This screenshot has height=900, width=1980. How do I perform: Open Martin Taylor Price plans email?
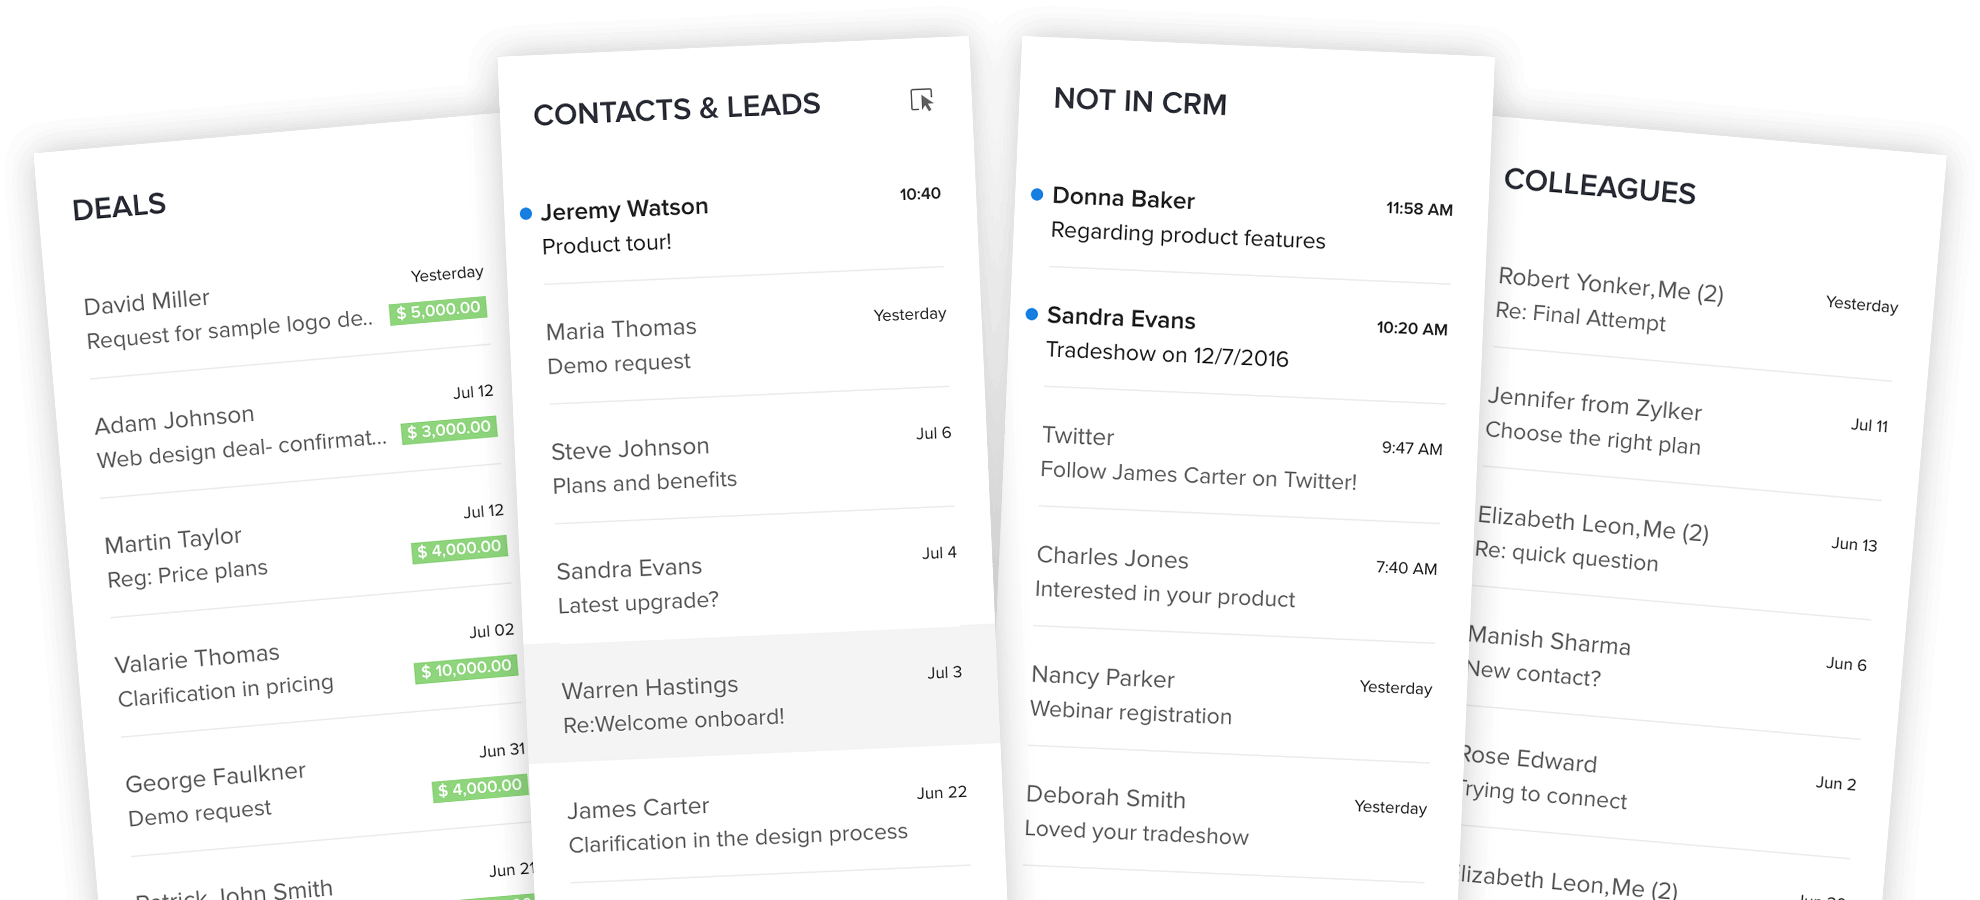[x=250, y=556]
